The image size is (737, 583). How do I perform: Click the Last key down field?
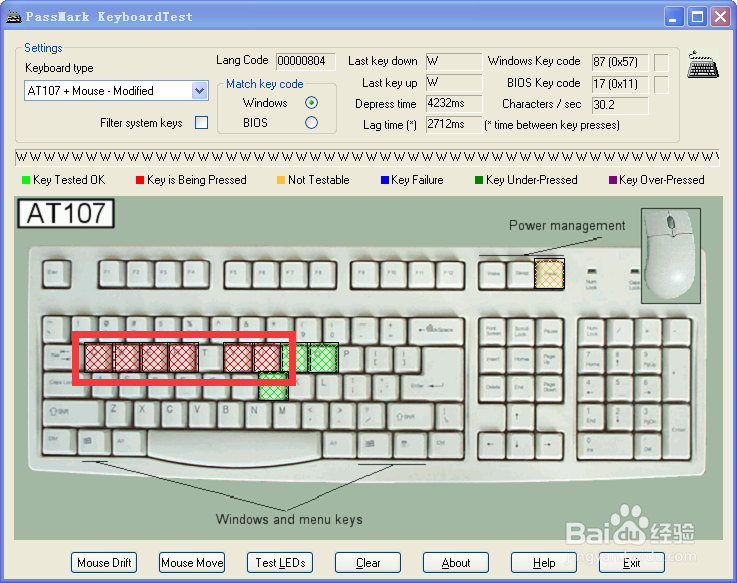click(x=454, y=61)
